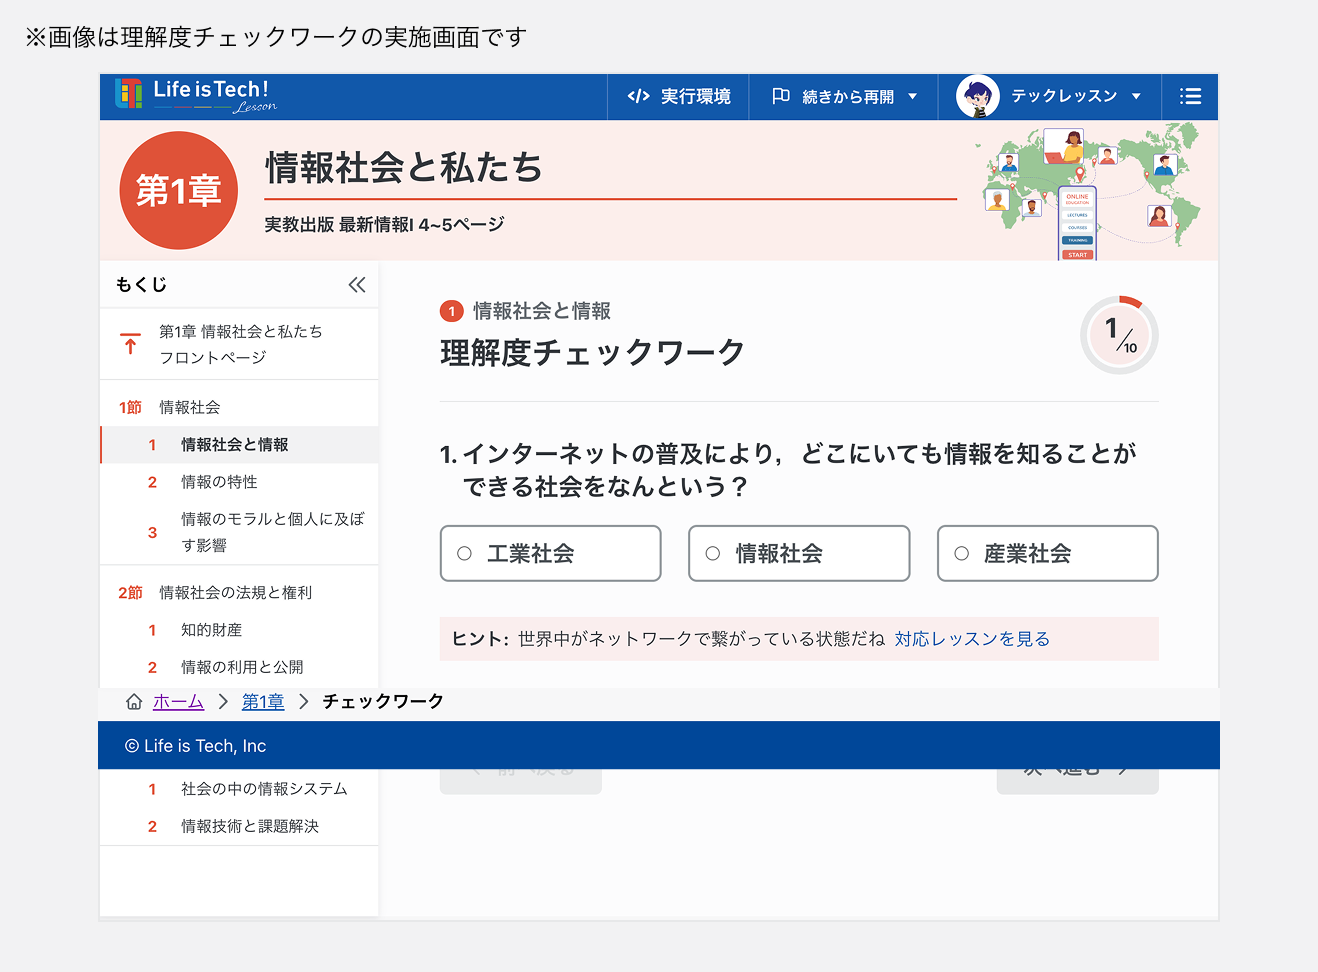This screenshot has height=972, width=1318.
Task: Open the テックレッスン account dropdown arrow
Action: [x=1136, y=97]
